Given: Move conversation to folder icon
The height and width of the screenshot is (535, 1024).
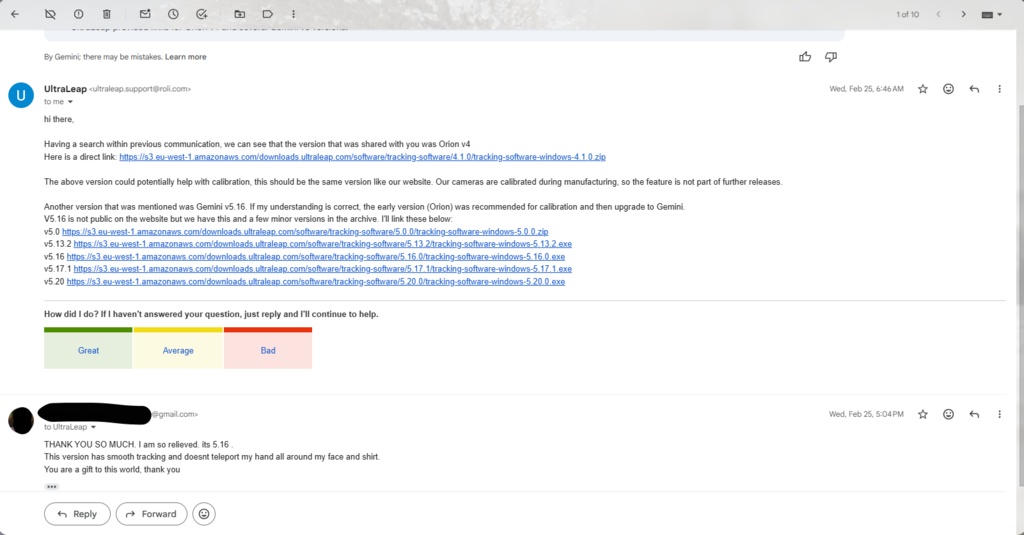Looking at the screenshot, I should click(x=240, y=14).
